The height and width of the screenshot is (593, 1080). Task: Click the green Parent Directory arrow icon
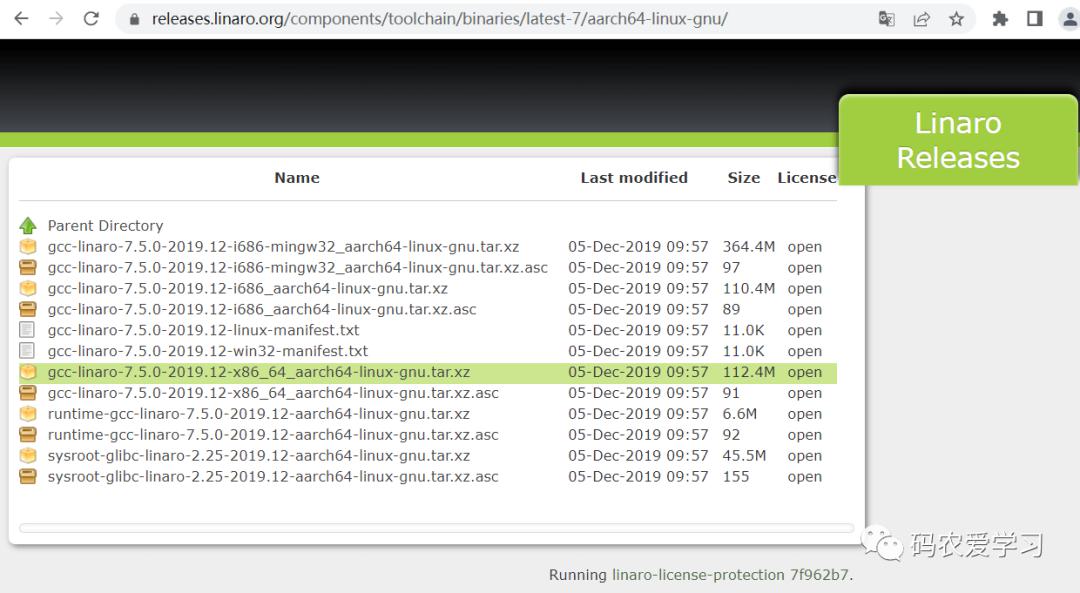28,225
